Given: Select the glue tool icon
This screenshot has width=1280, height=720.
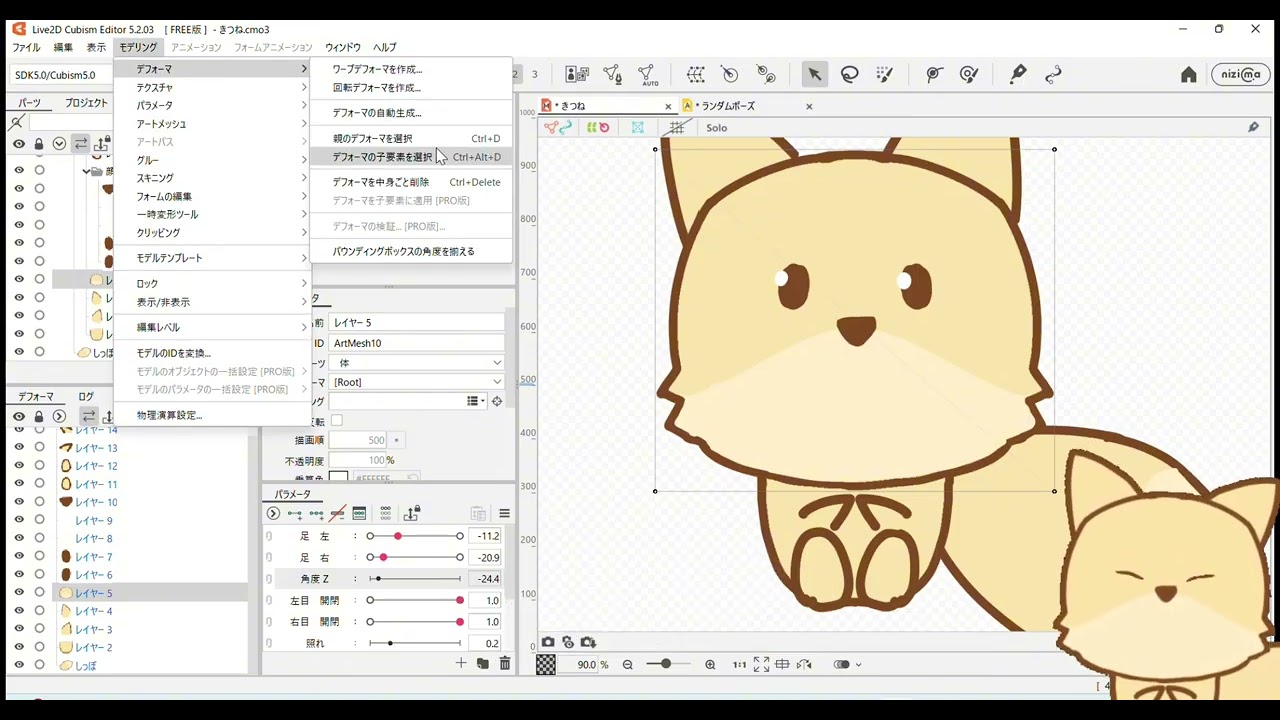Looking at the screenshot, I should coord(766,74).
